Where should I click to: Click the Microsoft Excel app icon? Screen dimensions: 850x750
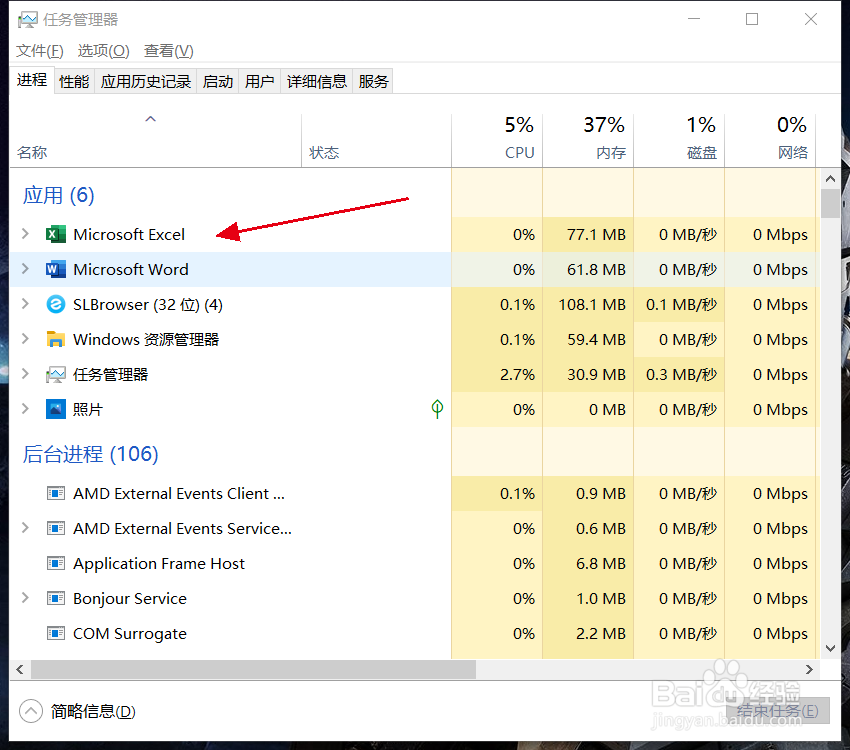click(x=55, y=235)
